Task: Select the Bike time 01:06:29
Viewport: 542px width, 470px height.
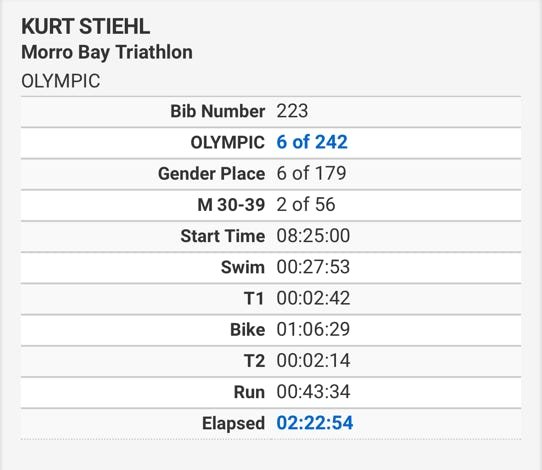Action: pyautogui.click(x=313, y=329)
